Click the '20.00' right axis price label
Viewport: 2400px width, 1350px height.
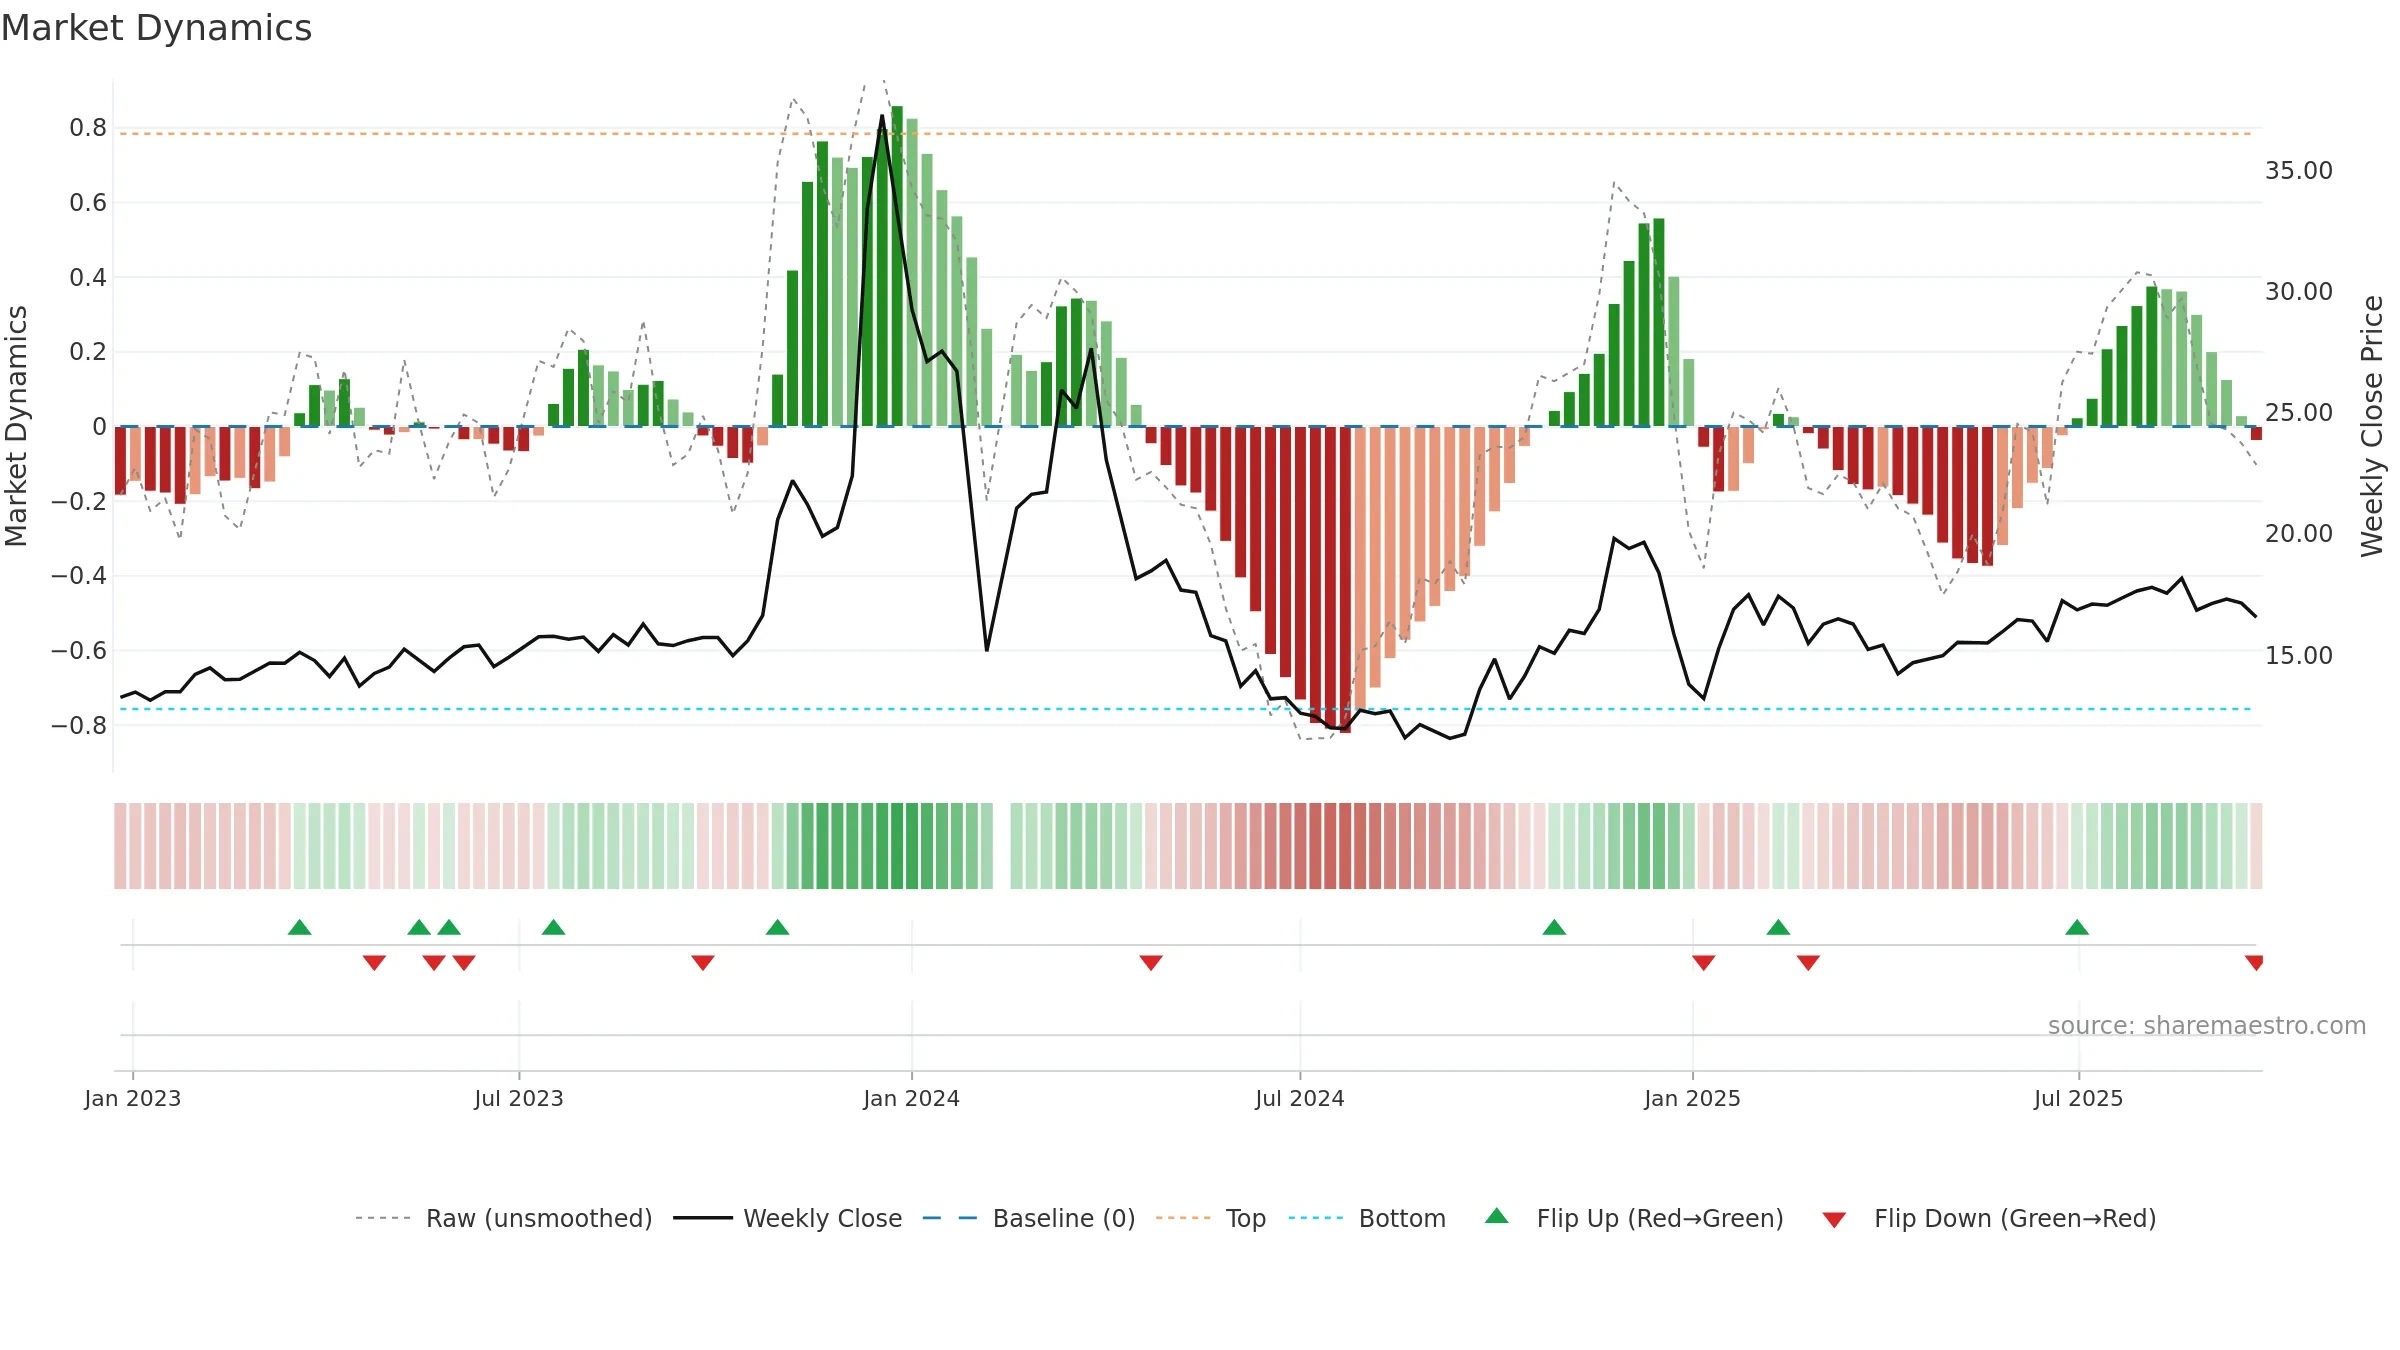pyautogui.click(x=2299, y=534)
